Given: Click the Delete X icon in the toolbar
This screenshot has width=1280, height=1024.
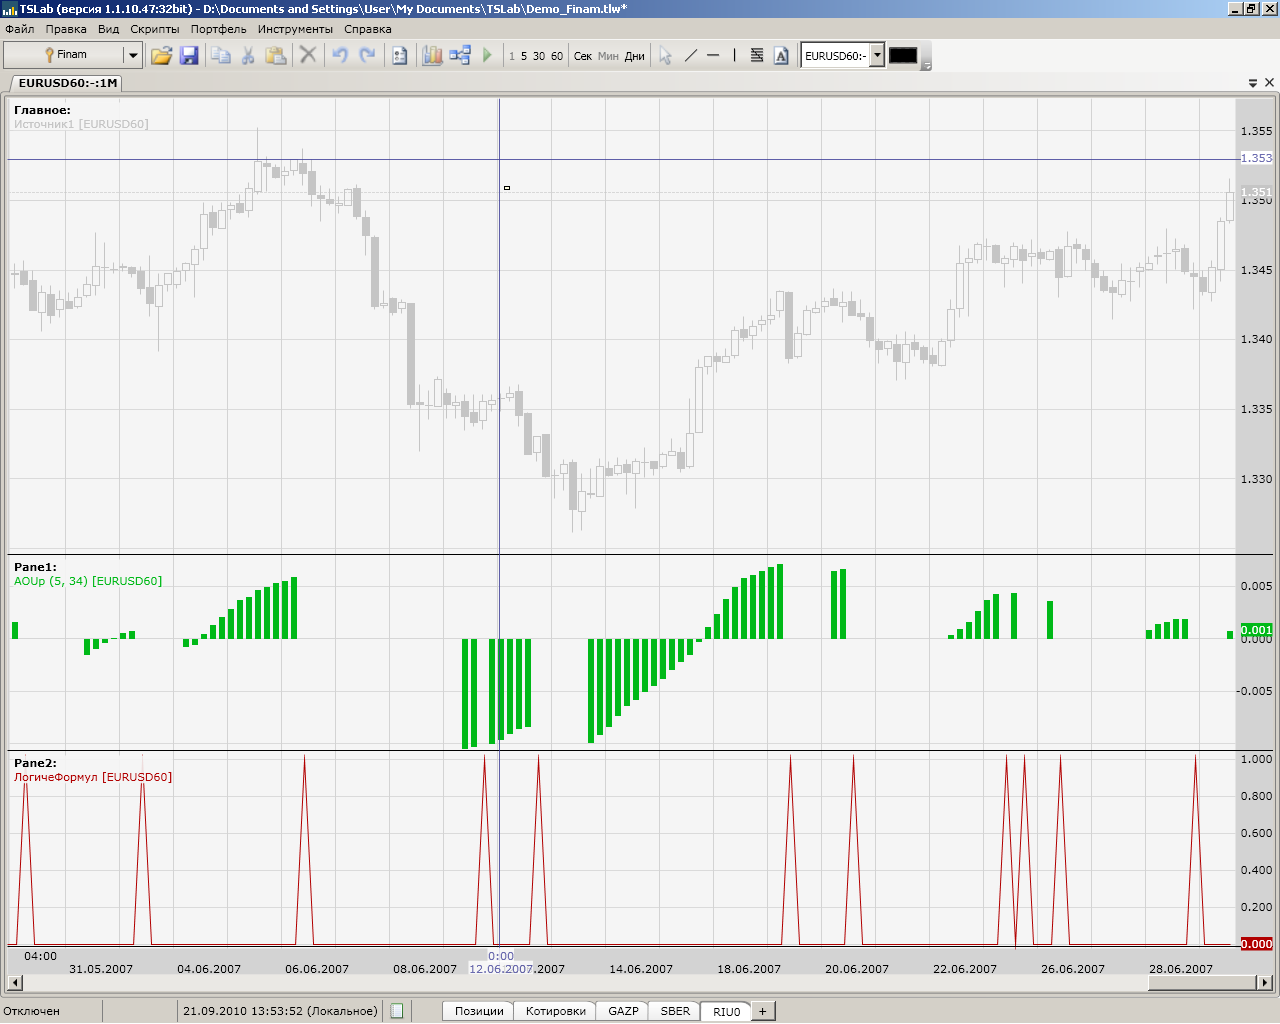Looking at the screenshot, I should pos(308,56).
